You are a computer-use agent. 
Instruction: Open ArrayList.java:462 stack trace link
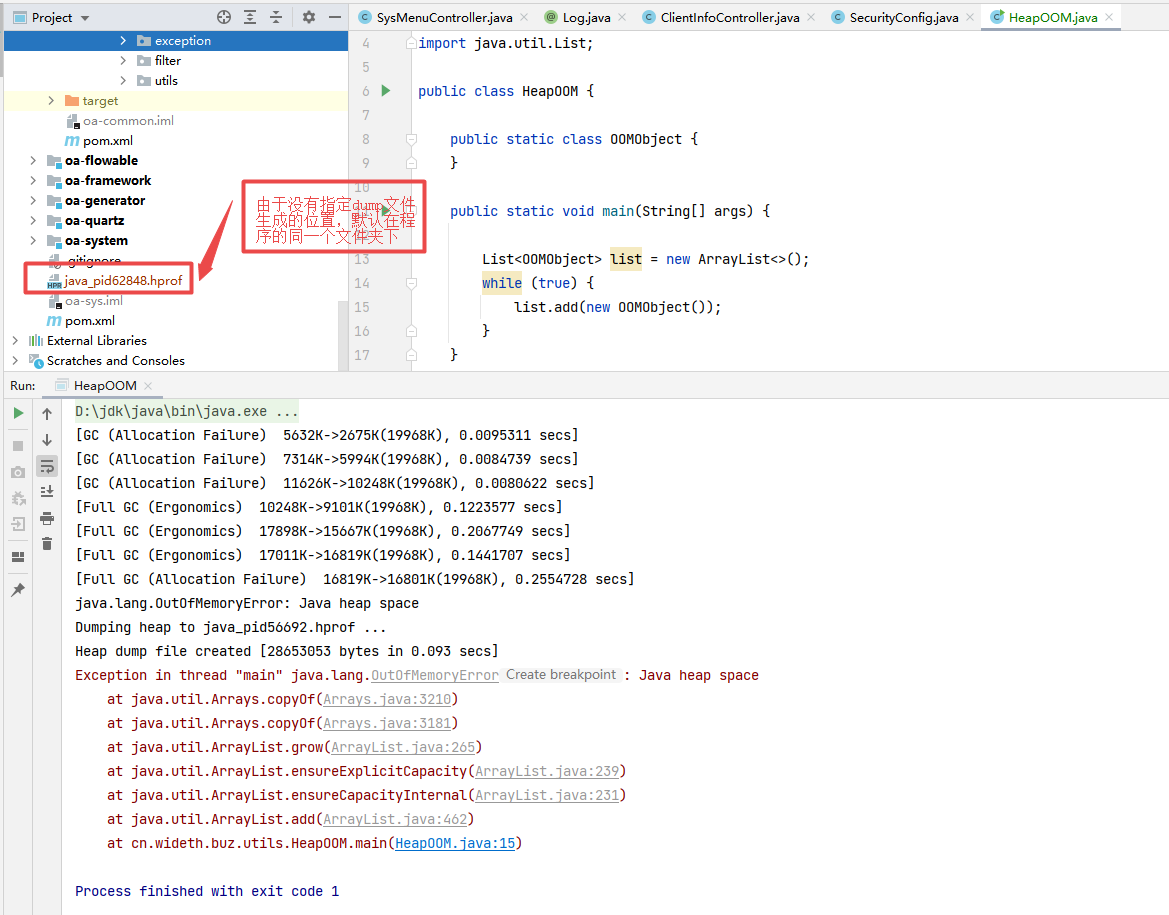(395, 820)
